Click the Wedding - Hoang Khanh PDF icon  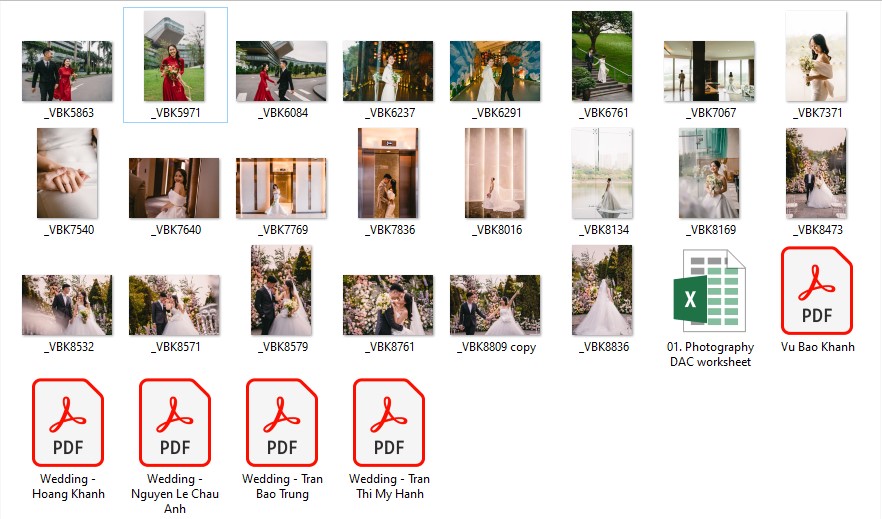(x=68, y=422)
